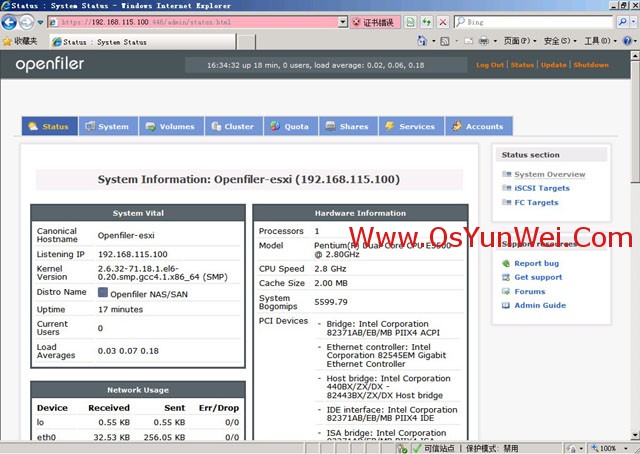Open the Volumes navigation tab
Screen dimensions: 640x454
171,126
